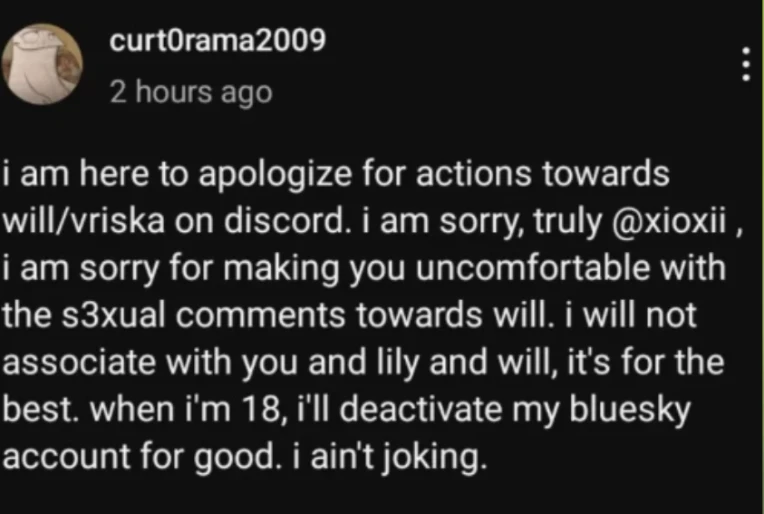
Task: Click the word "account" in the comment
Action: (67, 457)
